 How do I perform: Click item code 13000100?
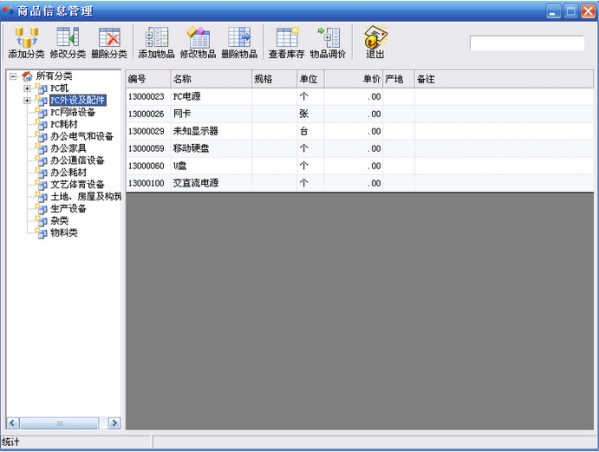[x=146, y=183]
